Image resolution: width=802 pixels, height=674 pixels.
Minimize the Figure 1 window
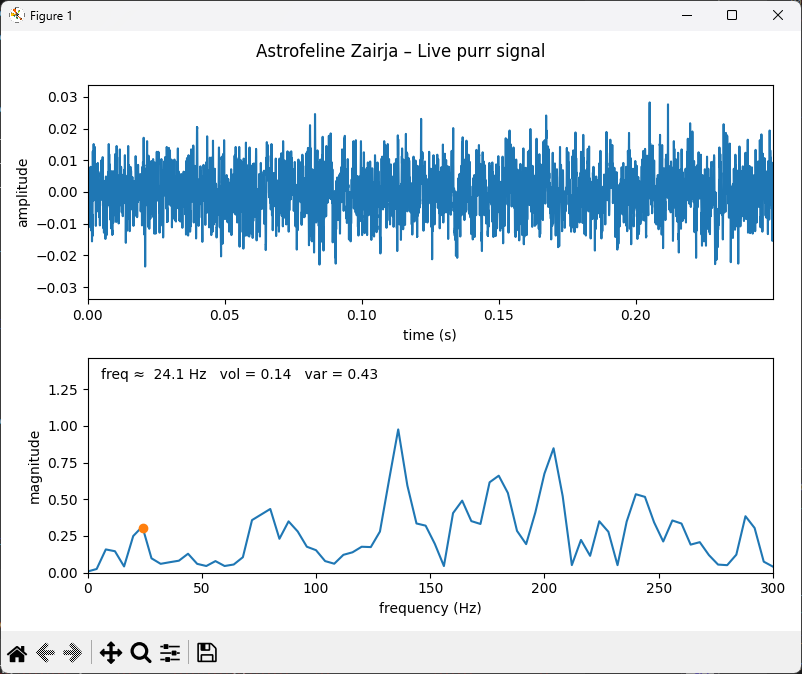click(687, 15)
